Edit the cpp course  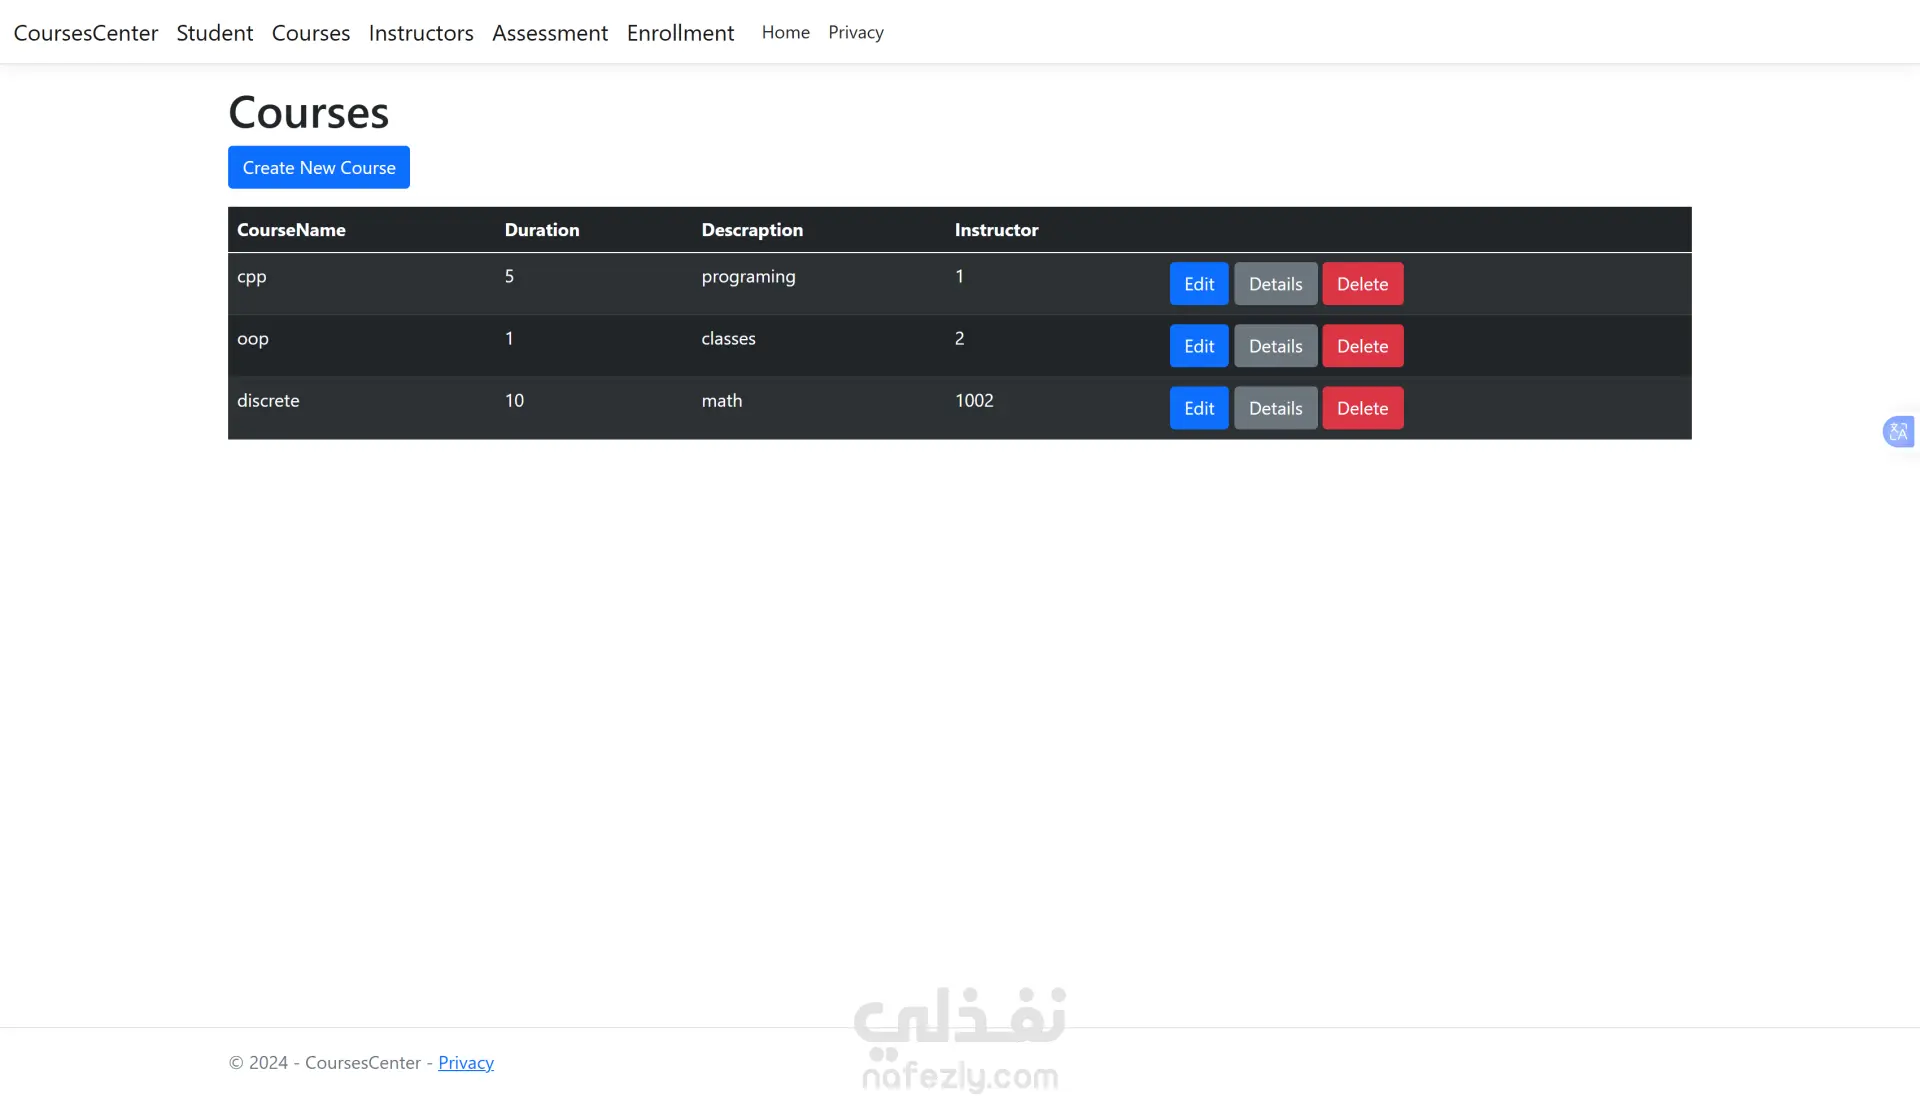(1199, 284)
